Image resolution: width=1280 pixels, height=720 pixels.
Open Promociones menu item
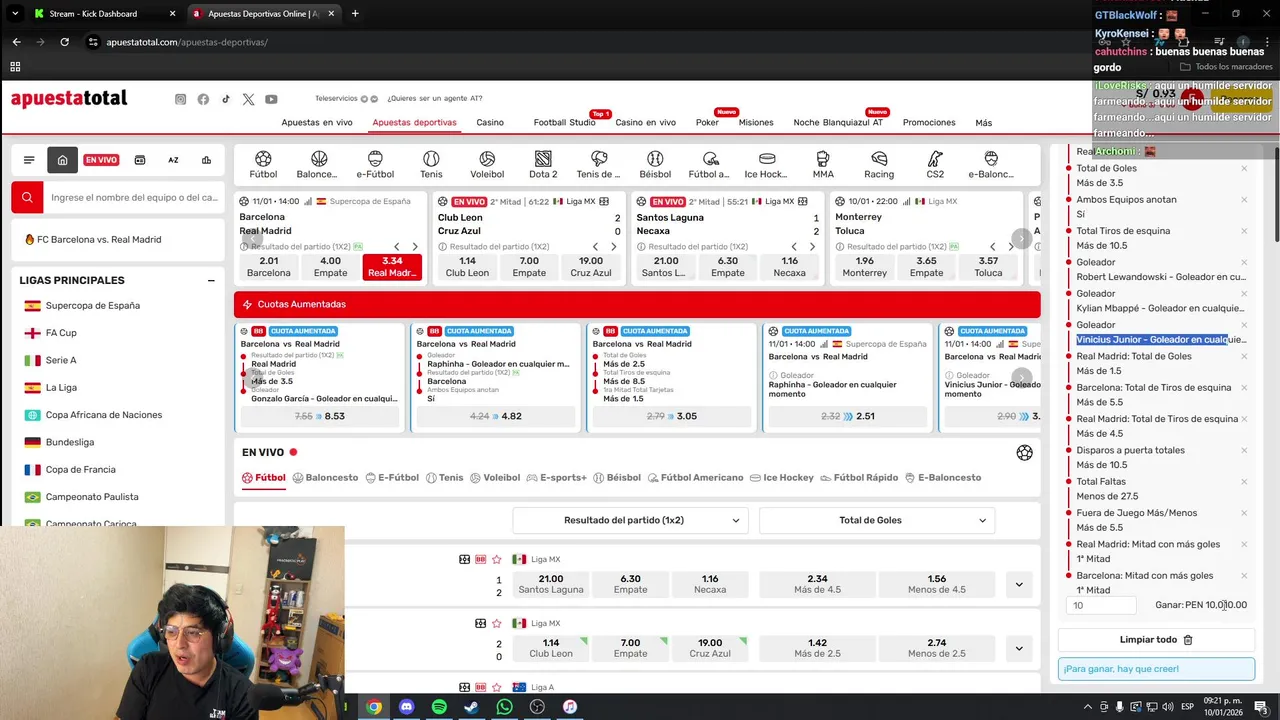[x=929, y=122]
